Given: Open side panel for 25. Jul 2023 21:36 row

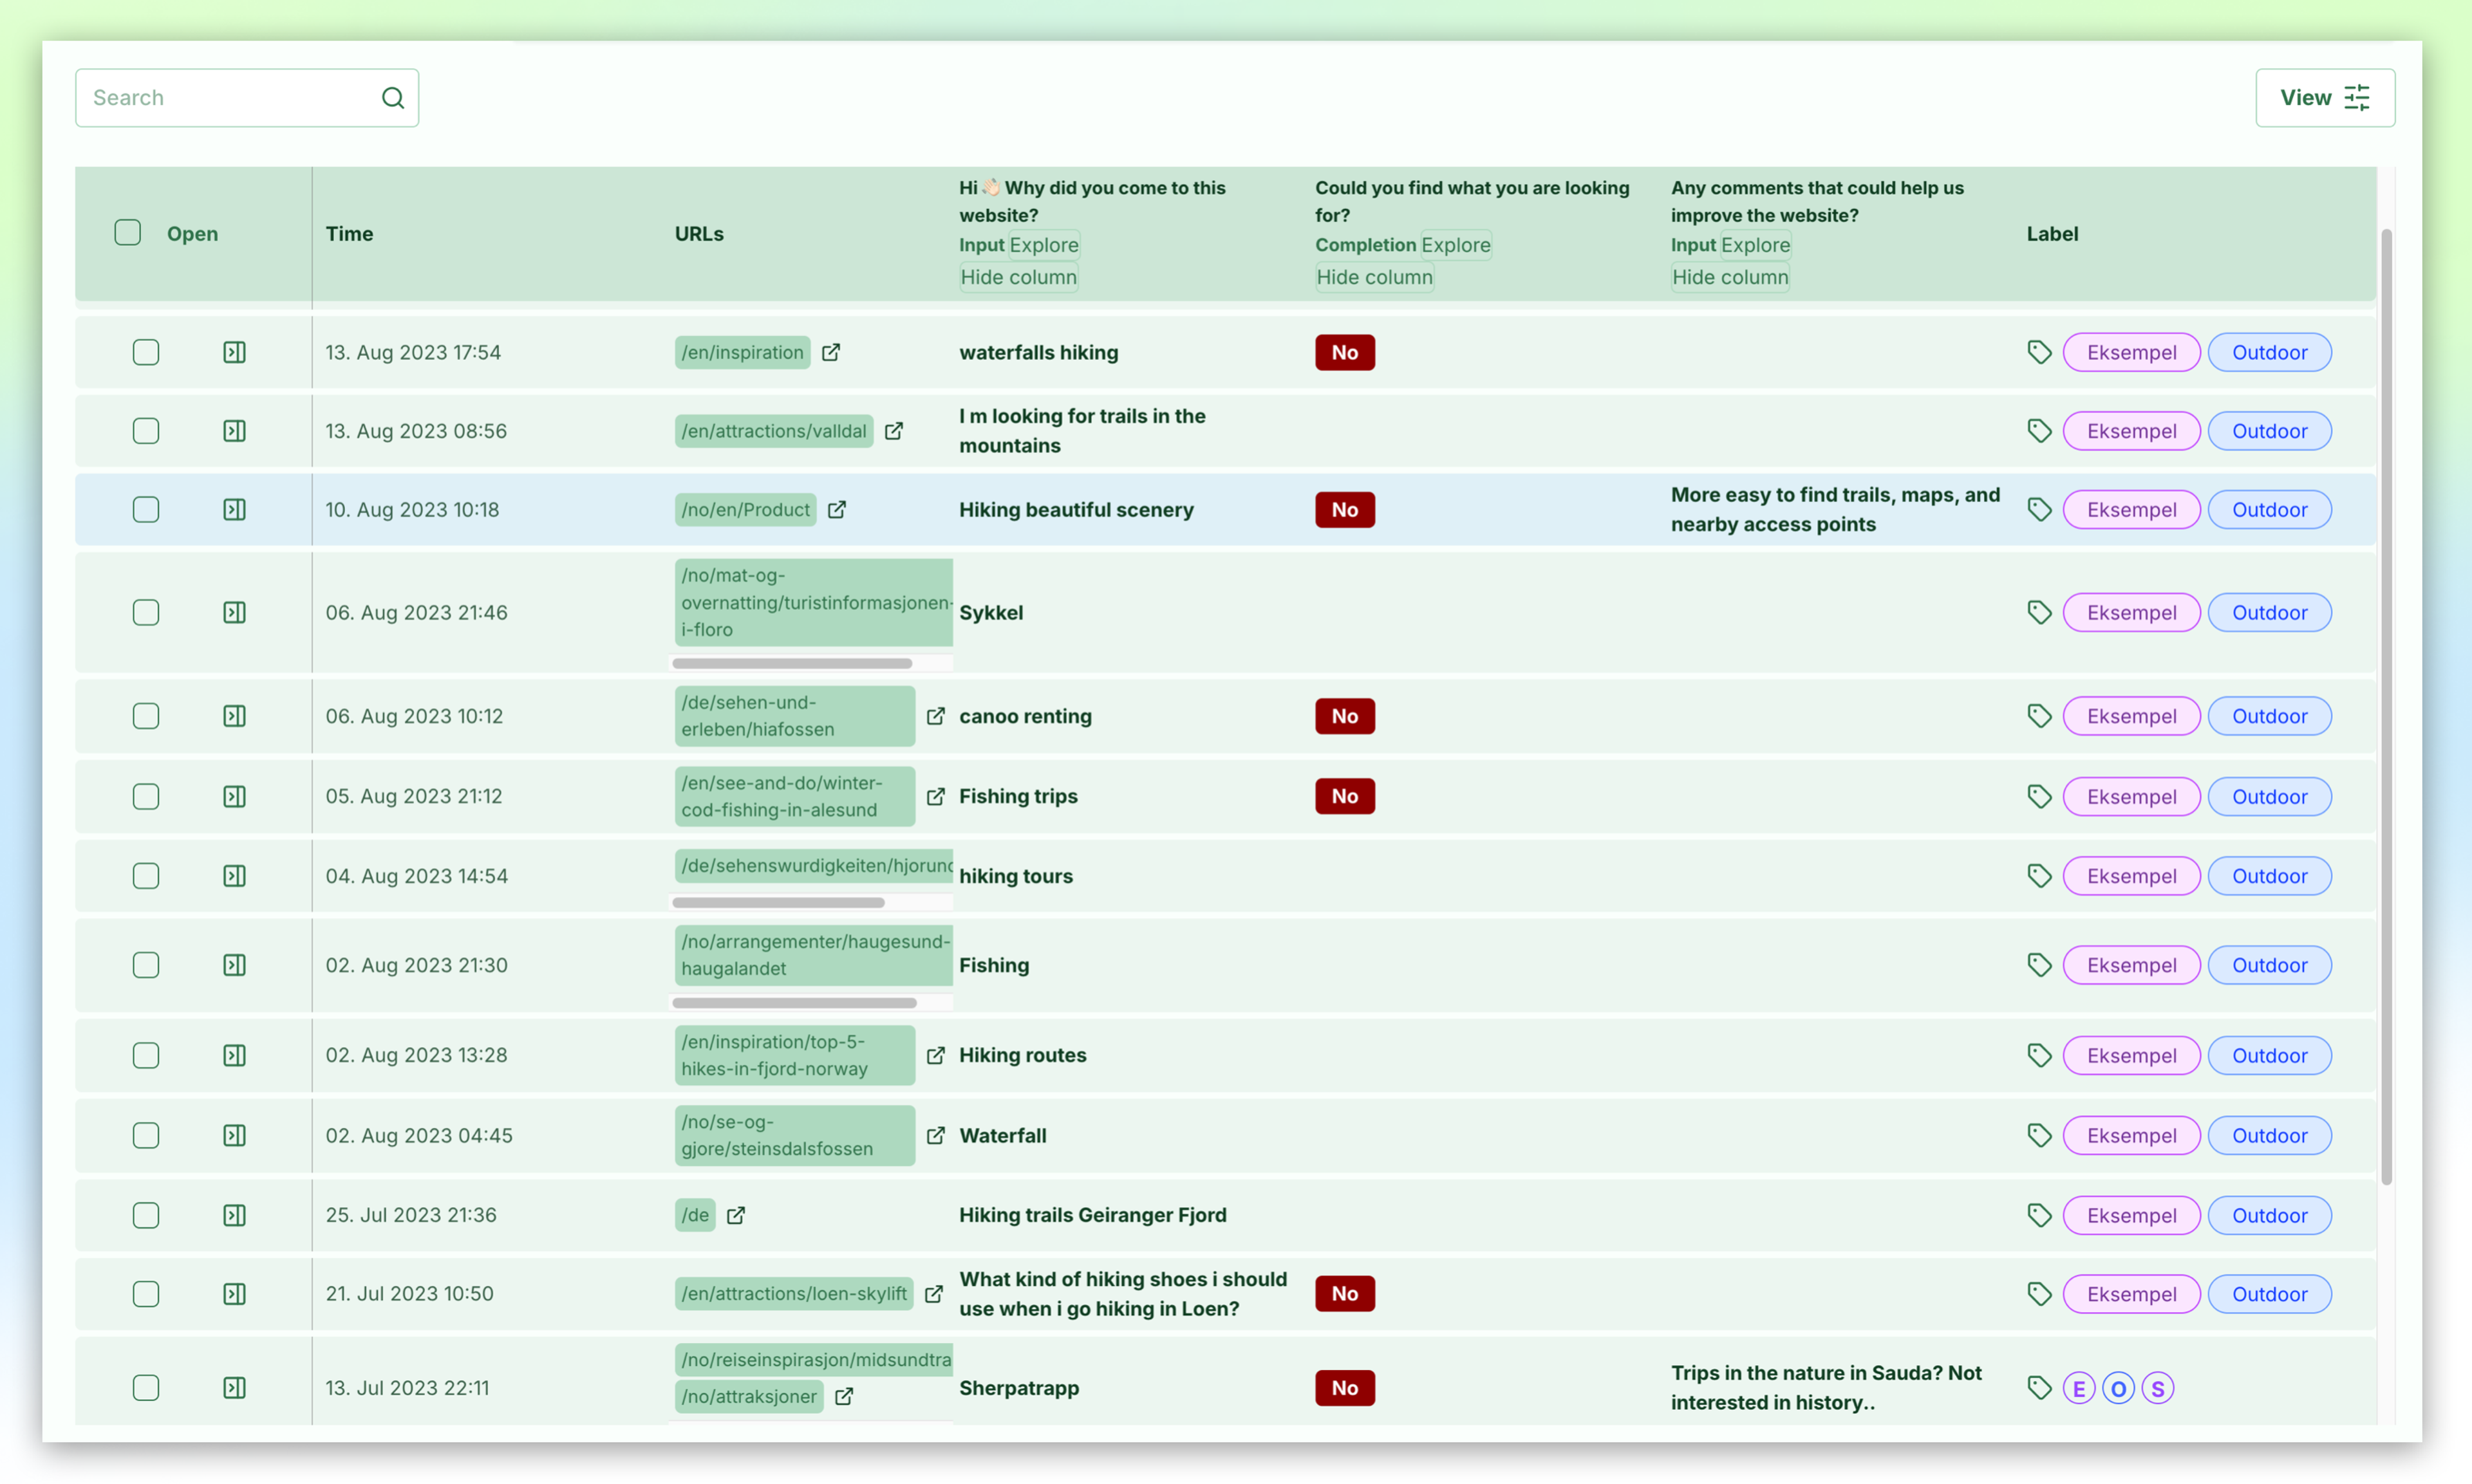Looking at the screenshot, I should [234, 1215].
